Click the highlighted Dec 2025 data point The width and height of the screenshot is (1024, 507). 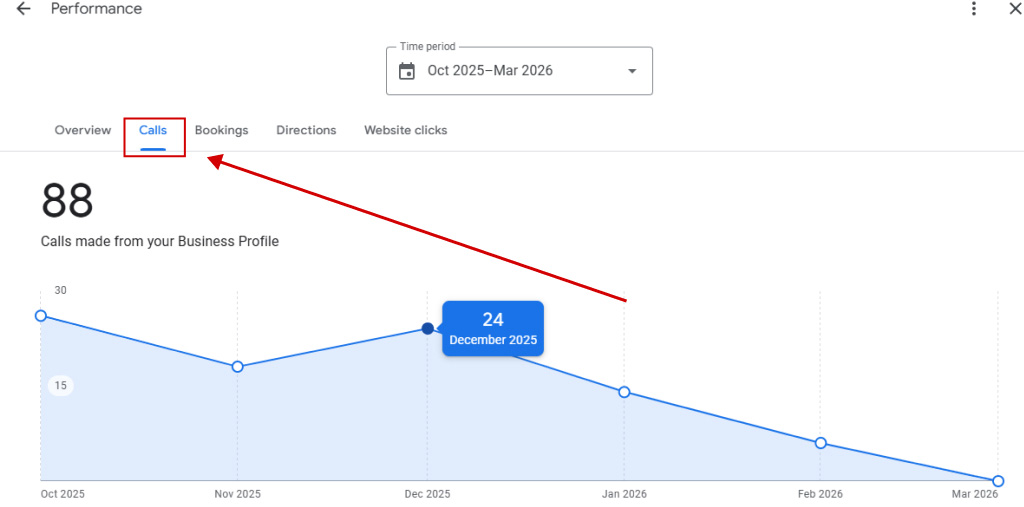428,329
